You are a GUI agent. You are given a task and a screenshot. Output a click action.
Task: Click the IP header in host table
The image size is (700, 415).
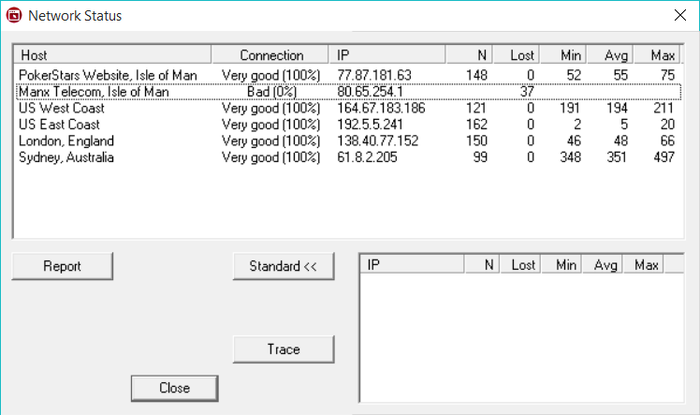click(x=387, y=55)
